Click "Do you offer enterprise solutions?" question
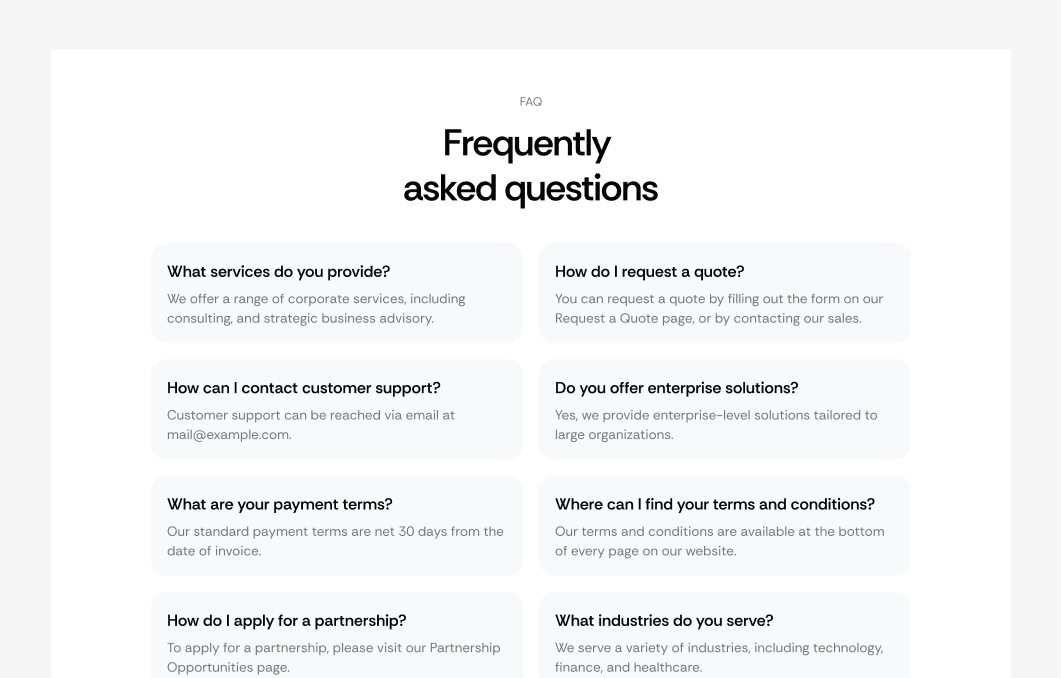Screen dimensions: 1061x678 (676, 388)
